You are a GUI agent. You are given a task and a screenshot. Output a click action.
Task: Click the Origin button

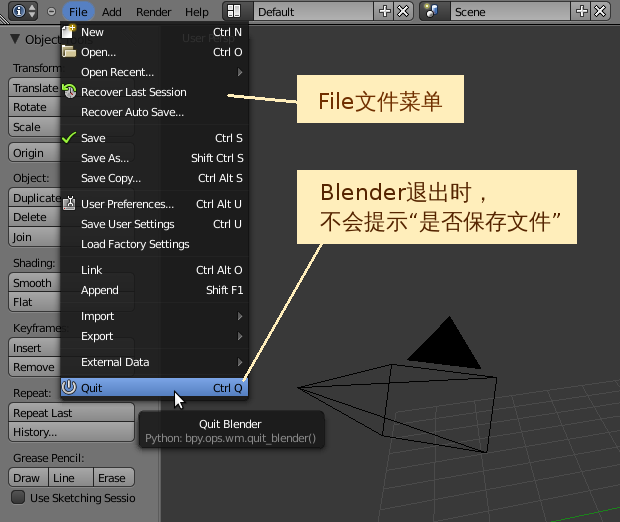coord(35,153)
